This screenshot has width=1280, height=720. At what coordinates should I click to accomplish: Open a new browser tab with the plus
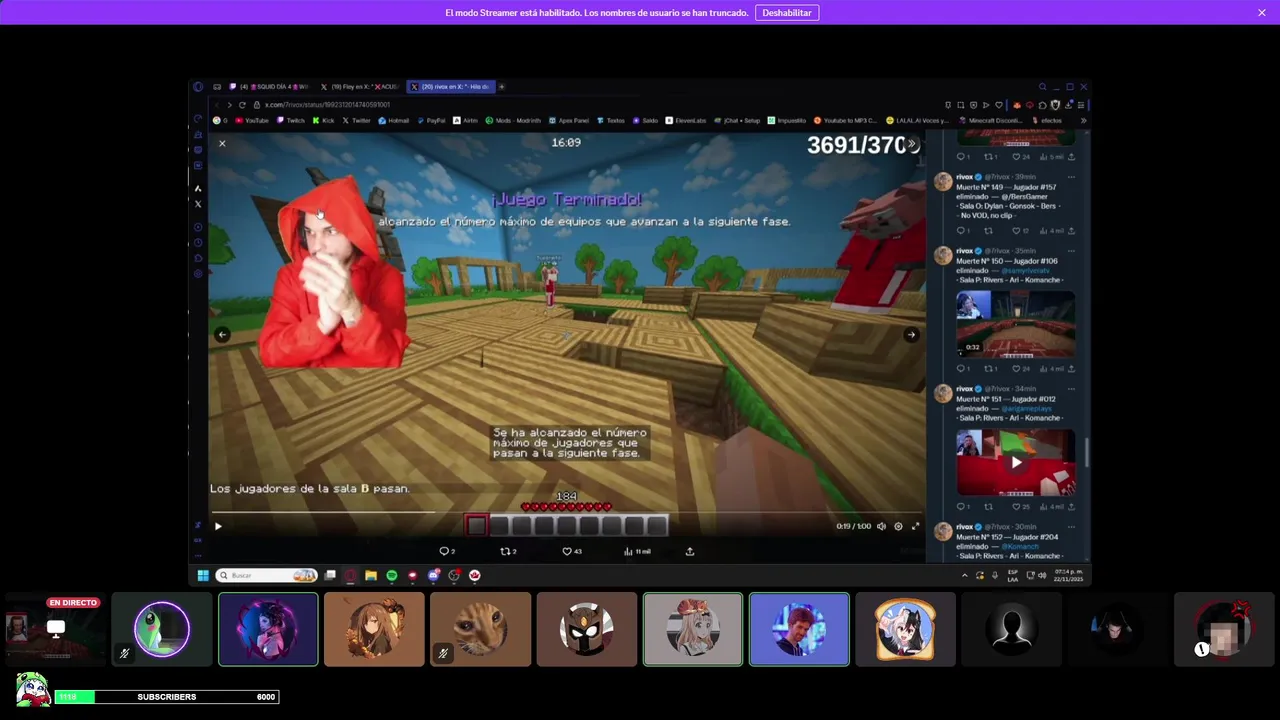point(502,87)
